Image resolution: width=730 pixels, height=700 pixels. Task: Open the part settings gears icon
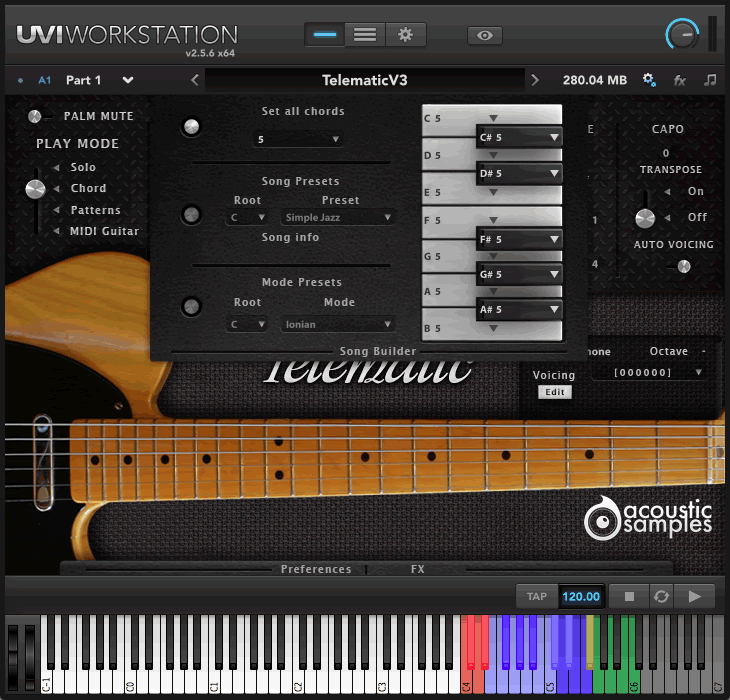tap(649, 80)
